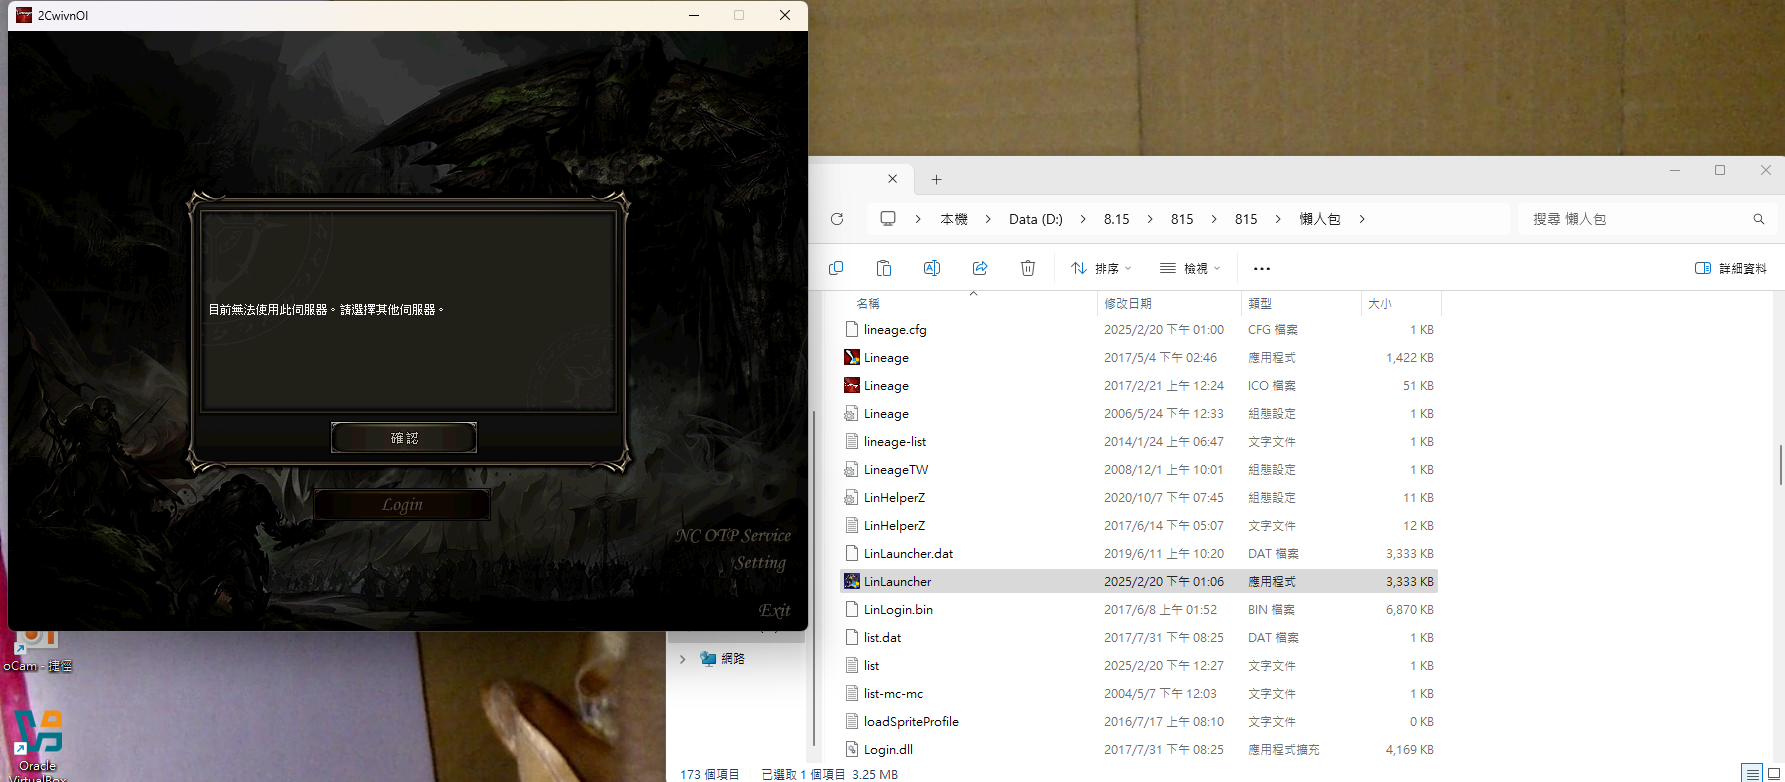Select LinHelperZ text document dated 2017/6/14
Screen dimensions: 1785x782
tap(1139, 525)
